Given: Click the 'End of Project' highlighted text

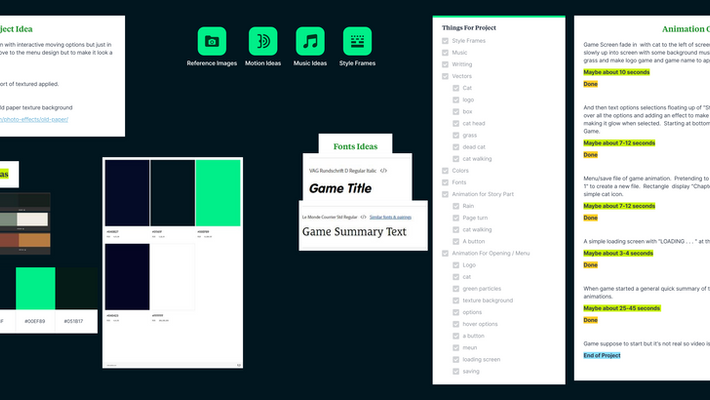Looking at the screenshot, I should [602, 356].
